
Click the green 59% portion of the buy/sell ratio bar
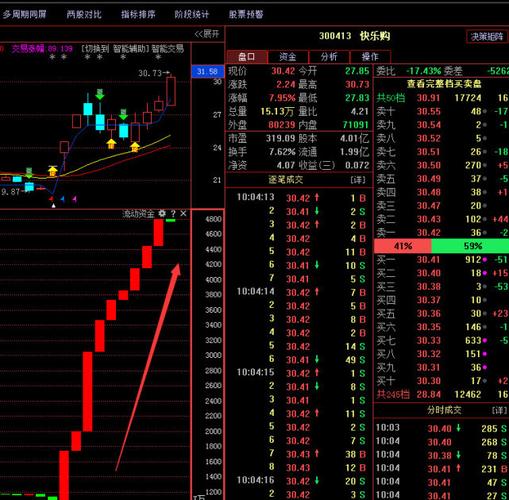point(470,246)
